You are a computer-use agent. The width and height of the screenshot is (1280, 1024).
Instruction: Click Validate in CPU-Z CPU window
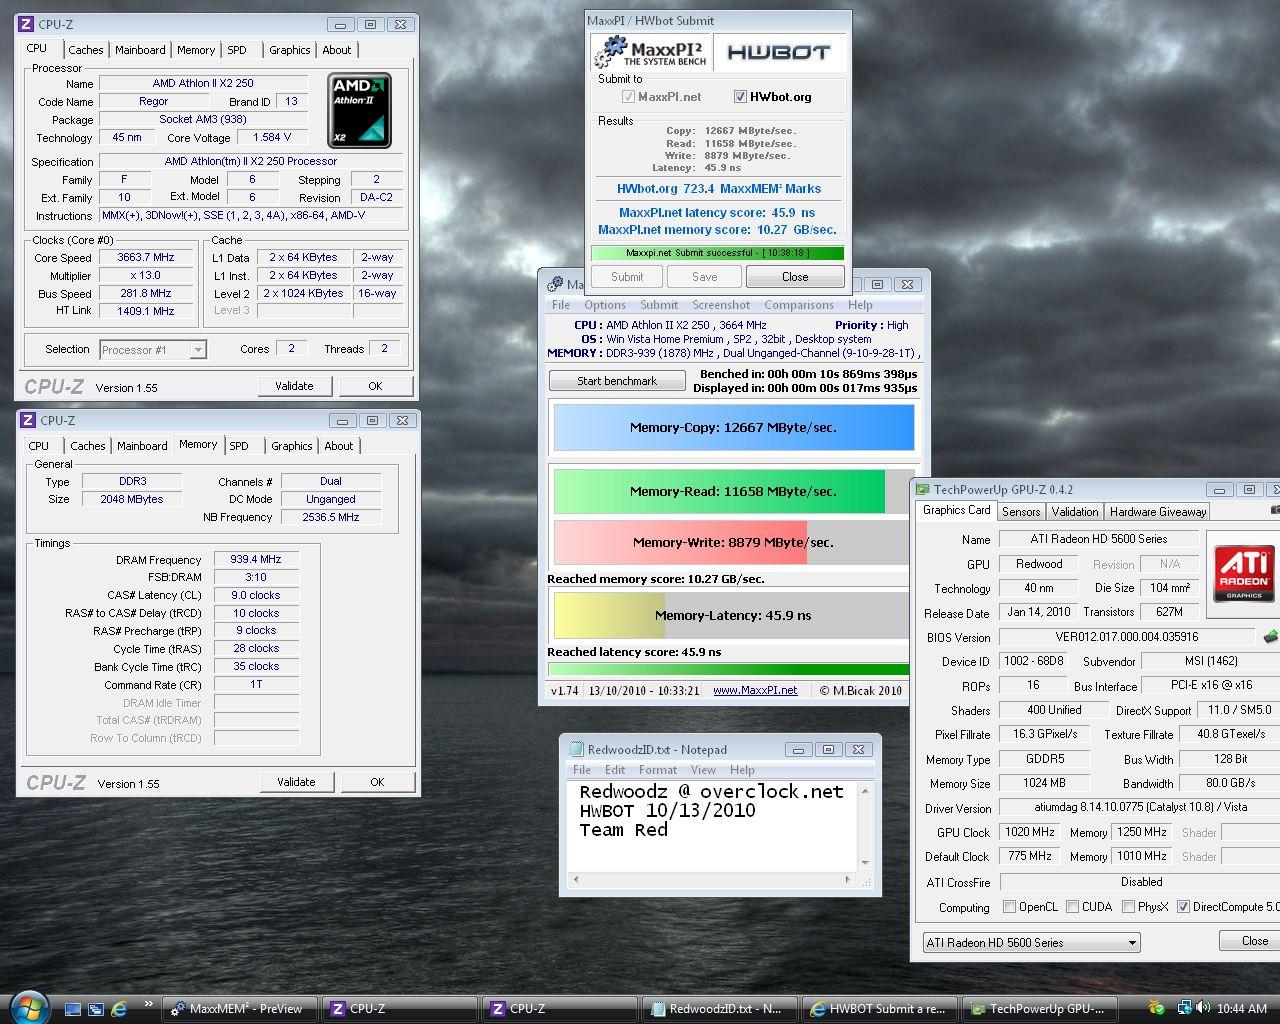pos(294,386)
